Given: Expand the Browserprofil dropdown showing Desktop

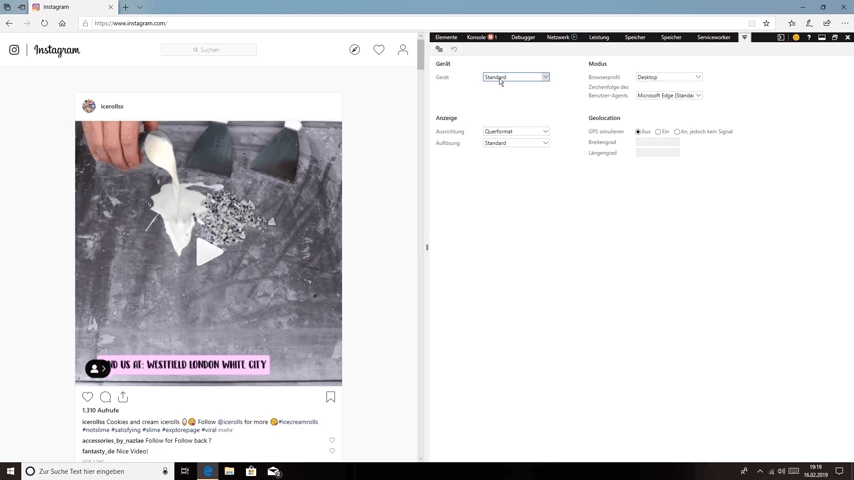Looking at the screenshot, I should coord(669,77).
